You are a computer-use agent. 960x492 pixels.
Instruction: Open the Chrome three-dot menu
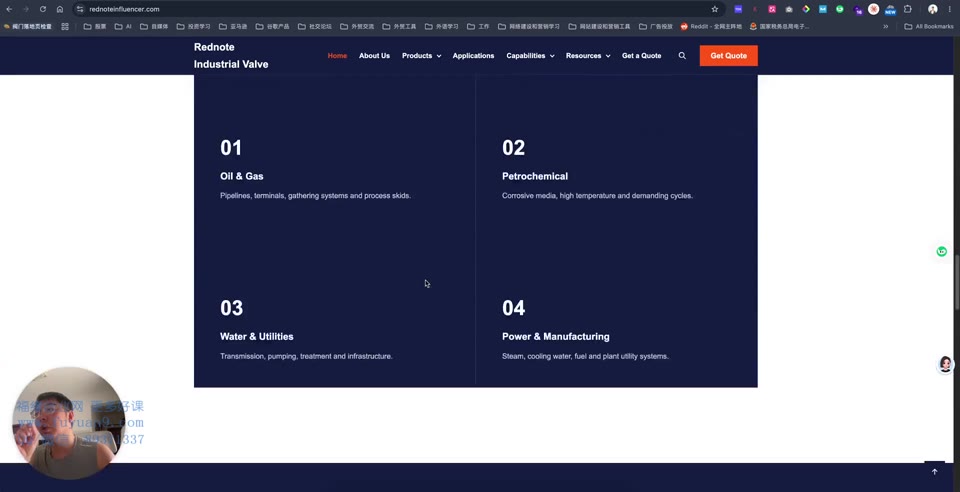(950, 9)
